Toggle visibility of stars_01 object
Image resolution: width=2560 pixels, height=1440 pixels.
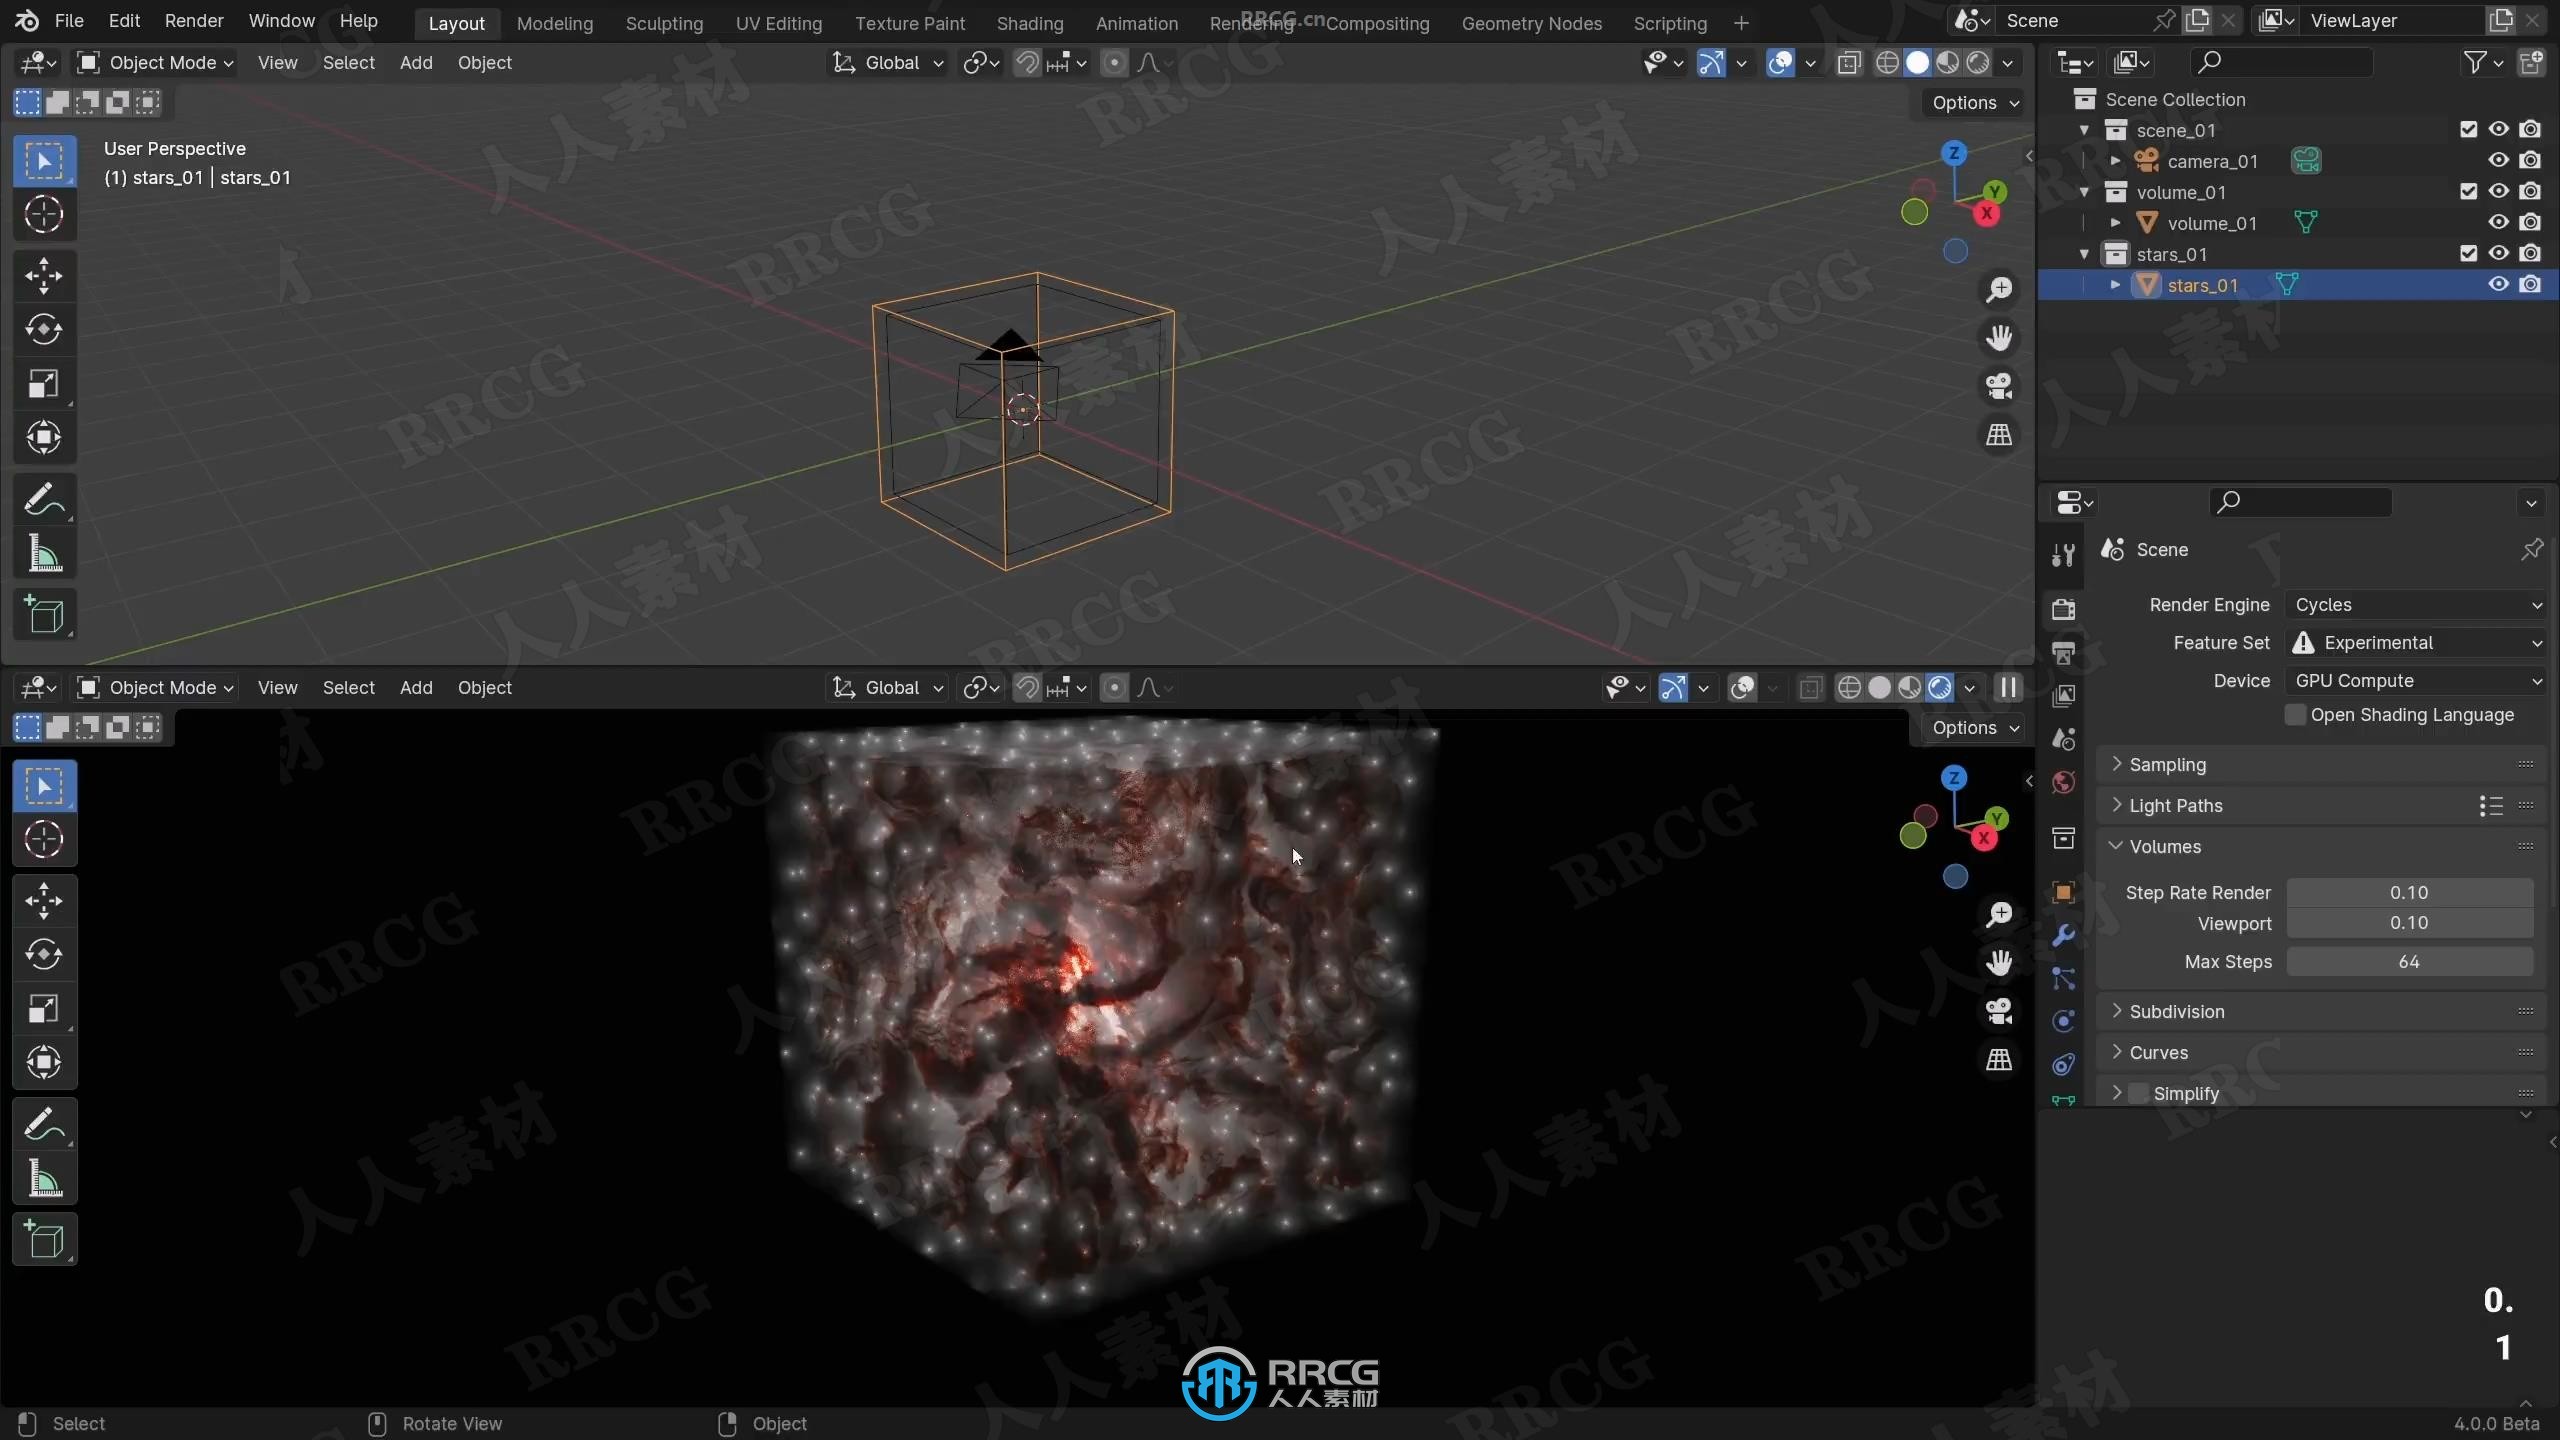[x=2498, y=285]
